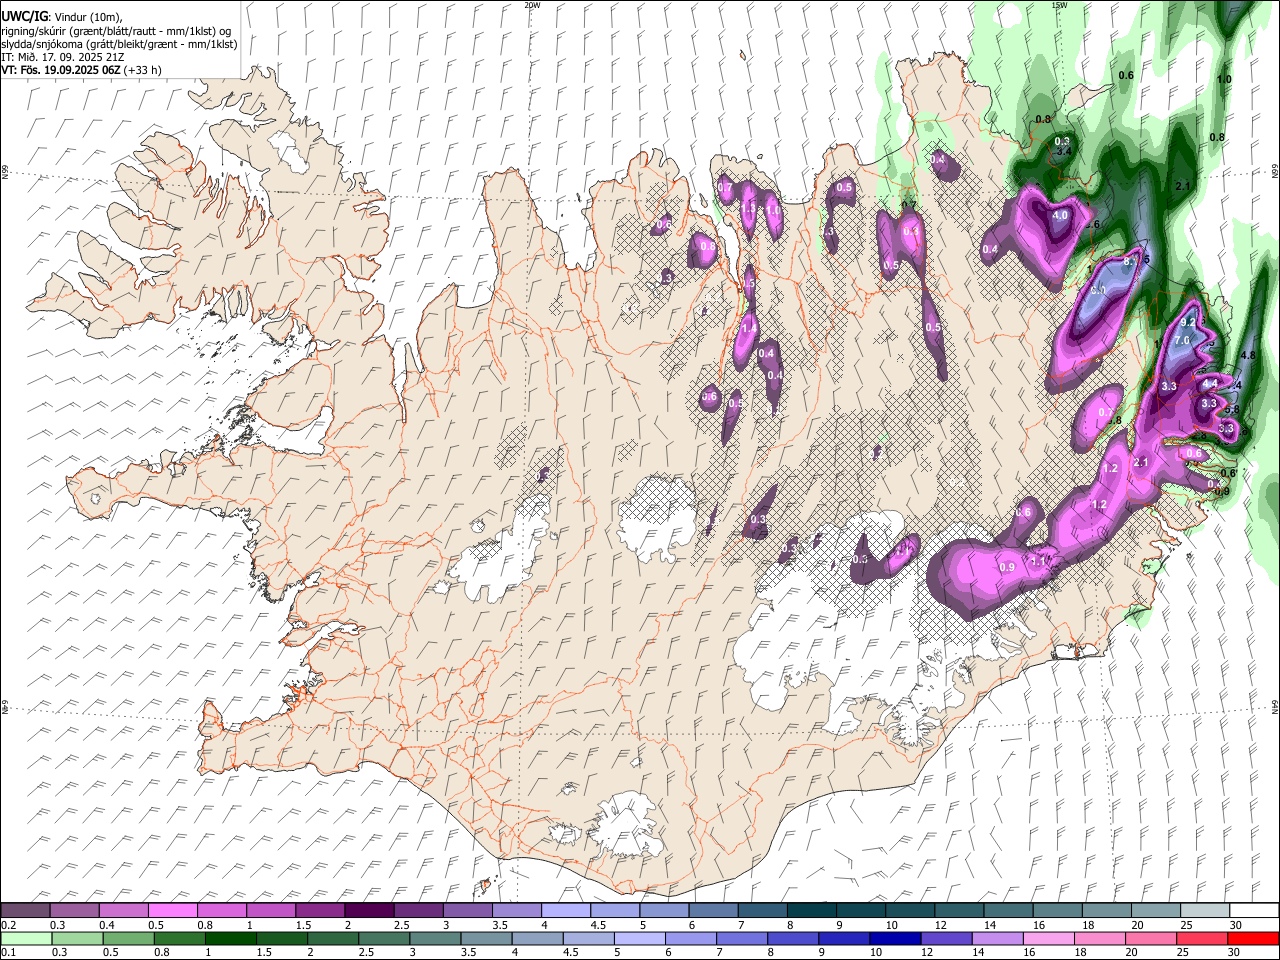
Task: Click the valid time 'VT: Fös. 19.09.2025 06Z'
Action: click(61, 70)
